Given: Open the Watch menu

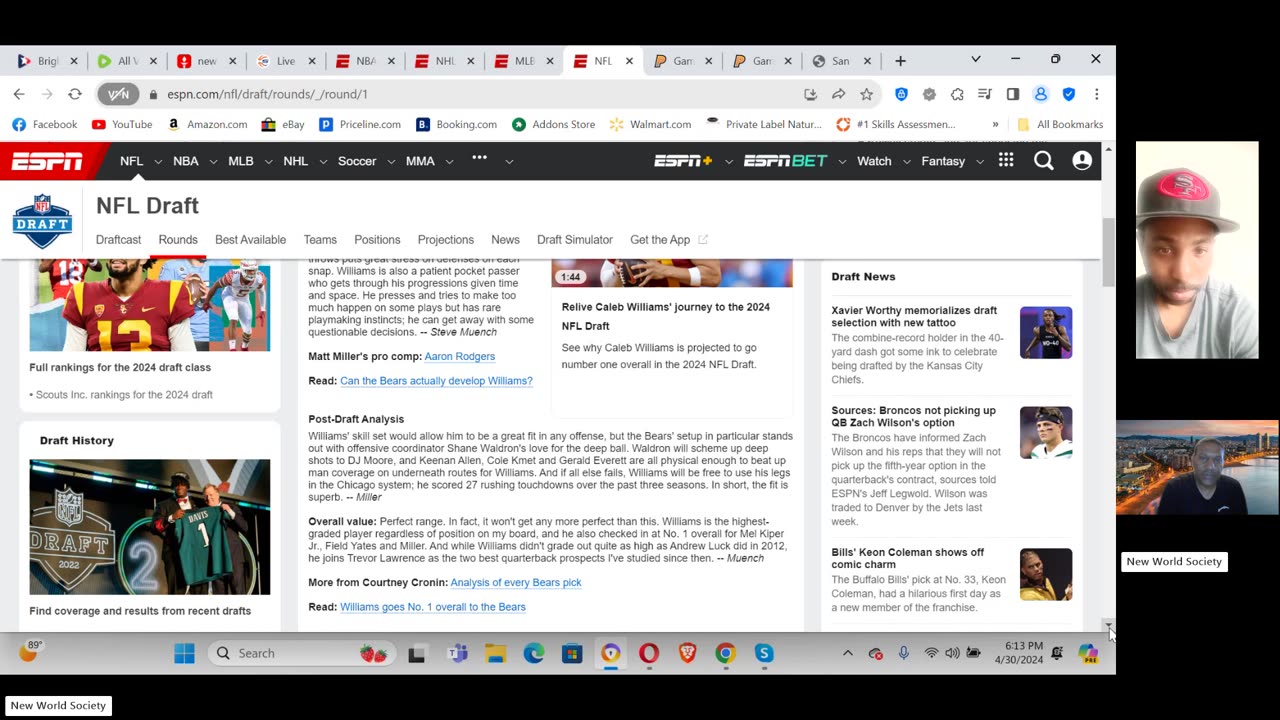Looking at the screenshot, I should (874, 161).
